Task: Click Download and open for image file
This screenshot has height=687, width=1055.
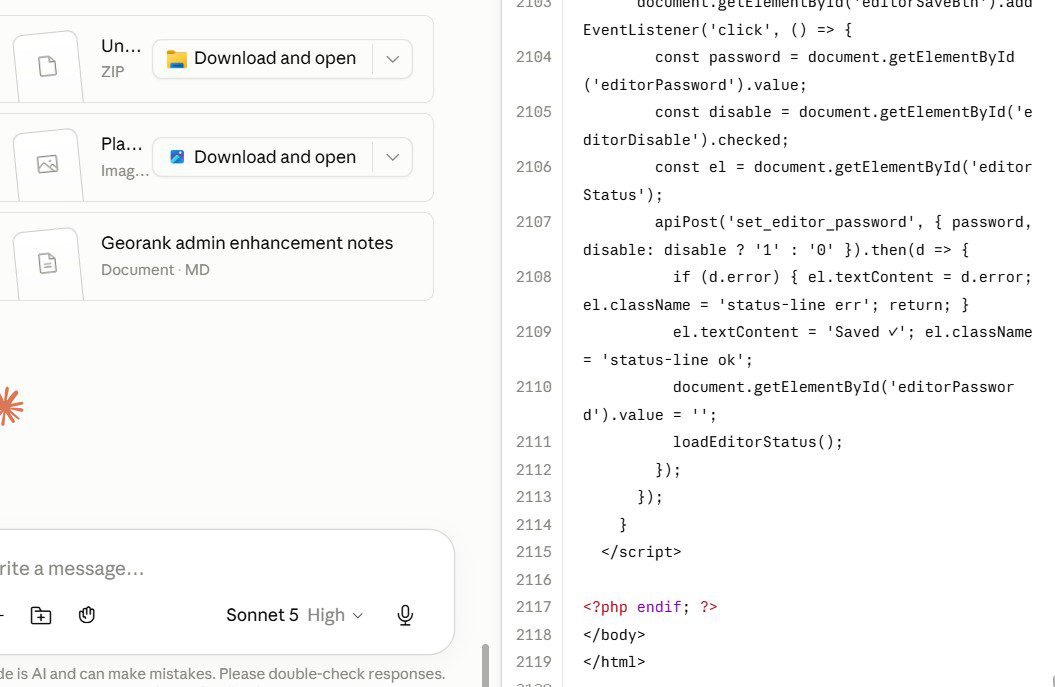Action: (x=262, y=157)
